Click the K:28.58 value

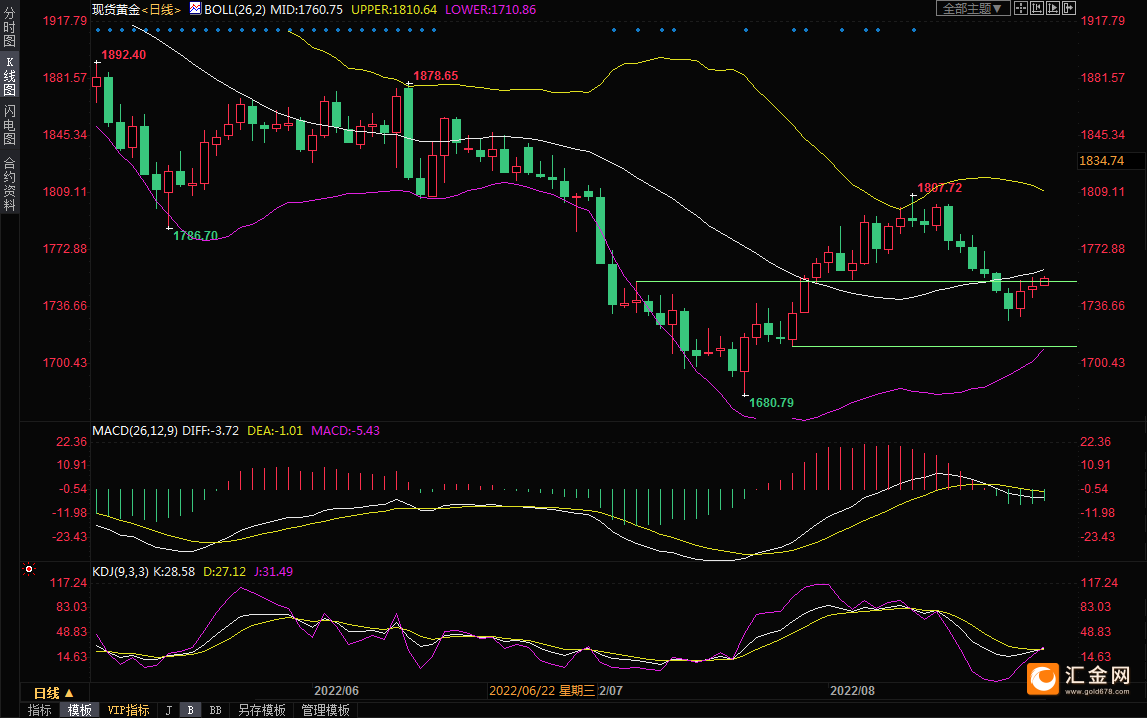coord(176,572)
